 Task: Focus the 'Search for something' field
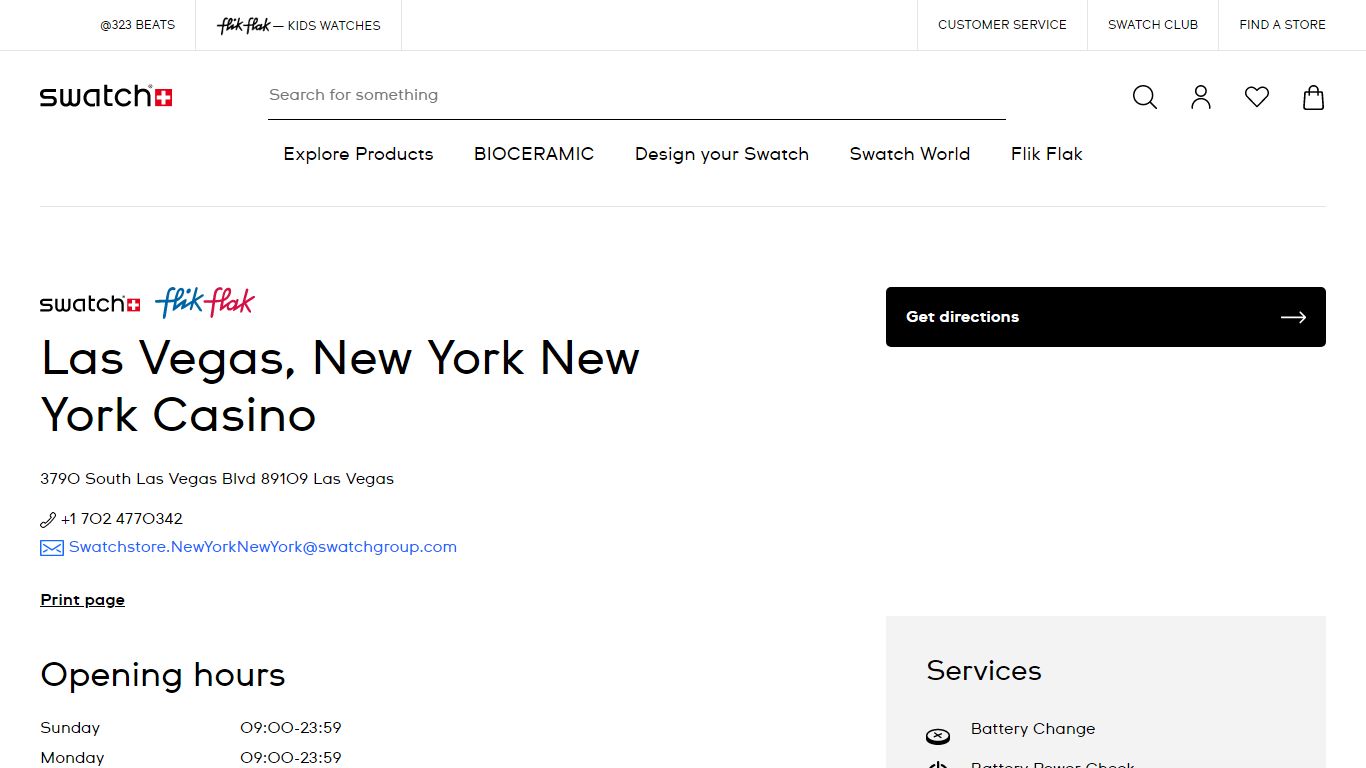637,95
